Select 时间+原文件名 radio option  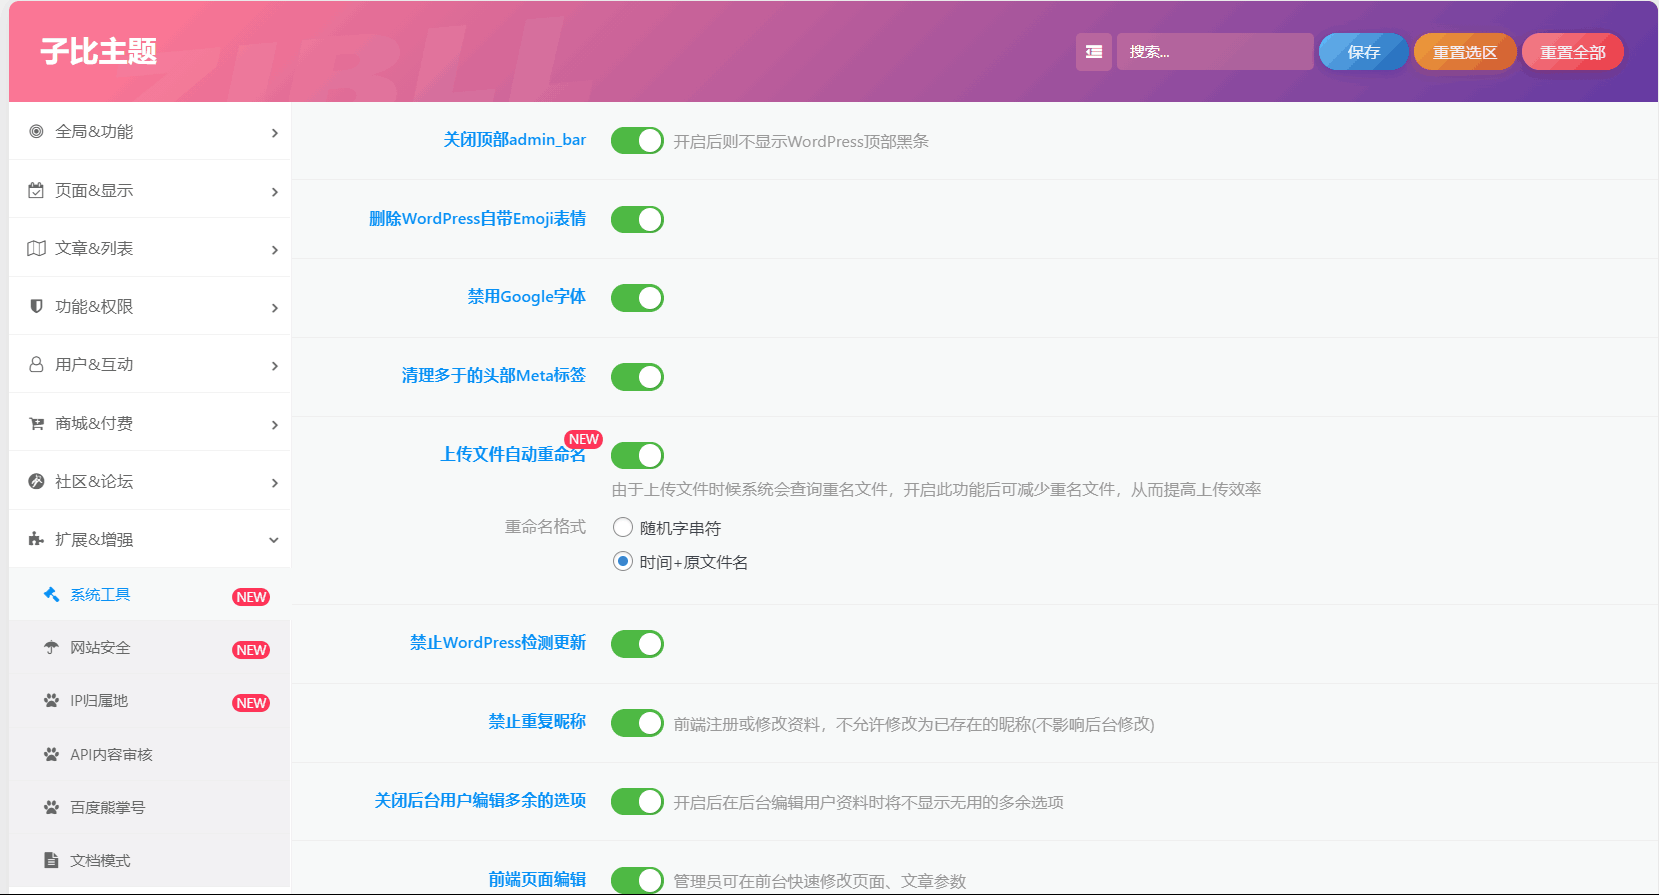[623, 561]
